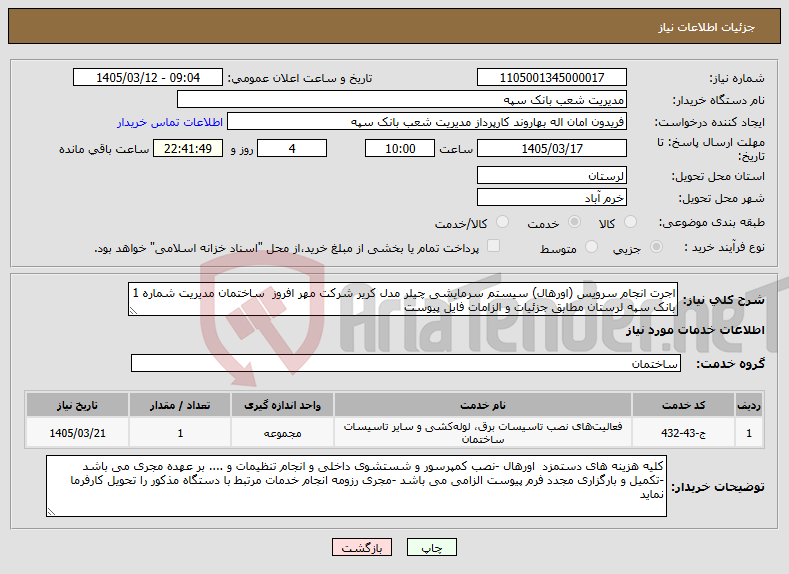Click the کد خدمت column header
This screenshot has height=574, width=789.
[x=683, y=405]
